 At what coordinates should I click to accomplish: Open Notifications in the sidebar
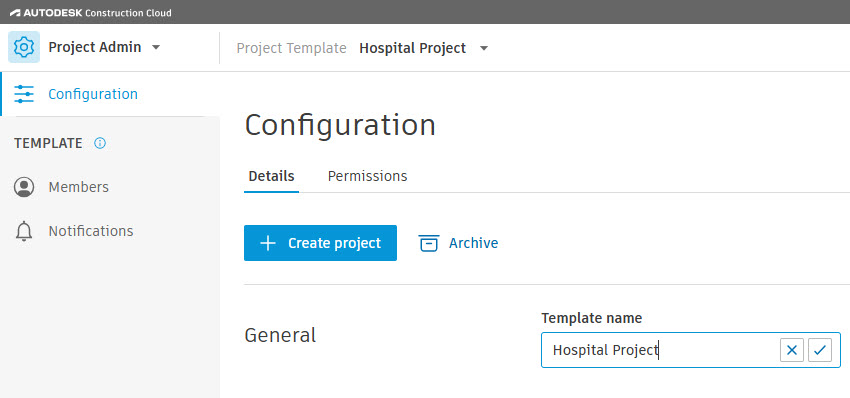tap(91, 231)
